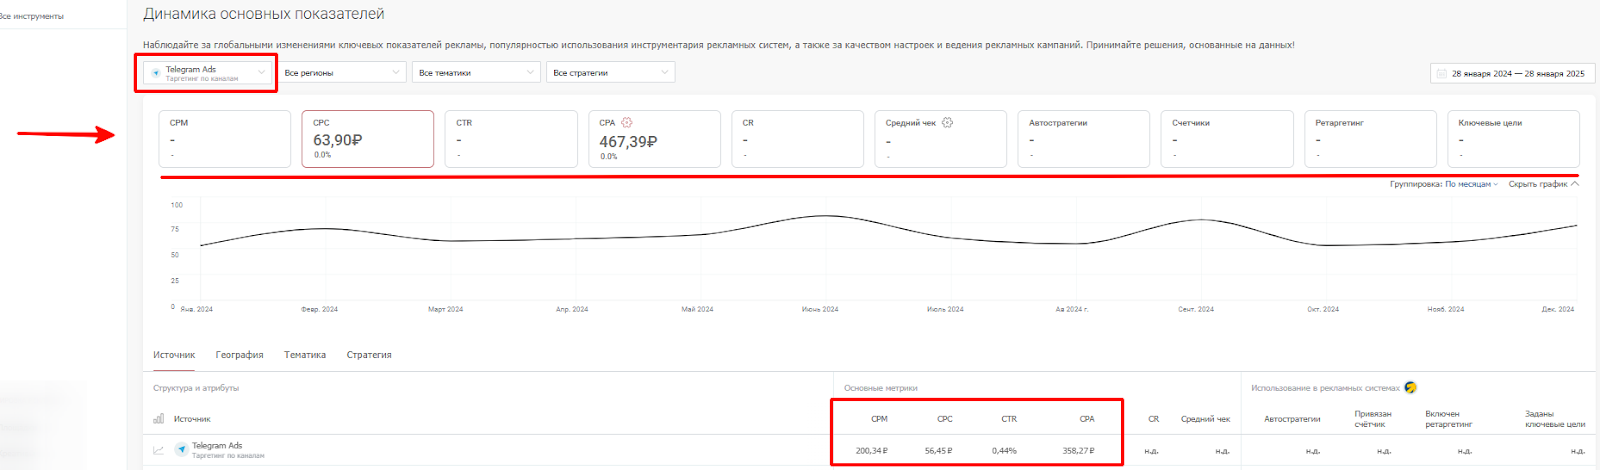Change grouping via По месяцам selector
The height and width of the screenshot is (470, 1600).
[1471, 184]
